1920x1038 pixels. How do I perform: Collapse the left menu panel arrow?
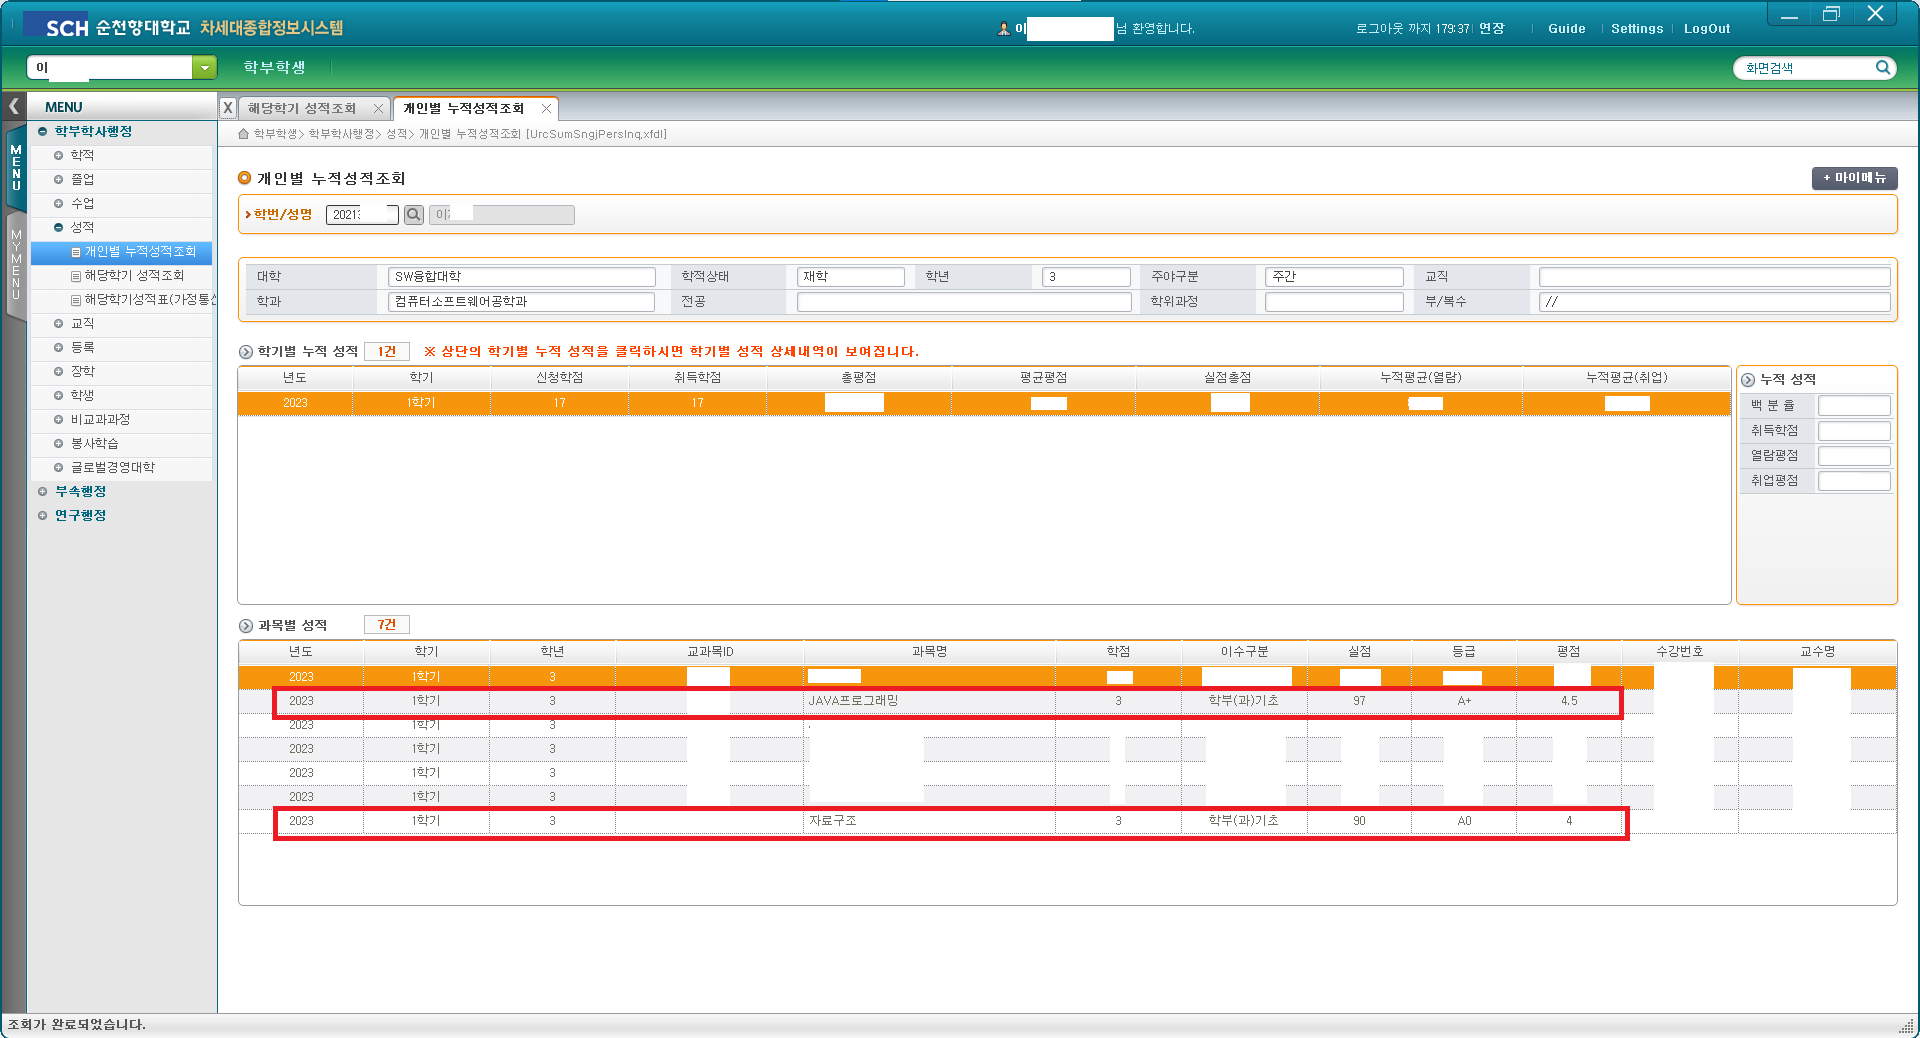tap(14, 106)
